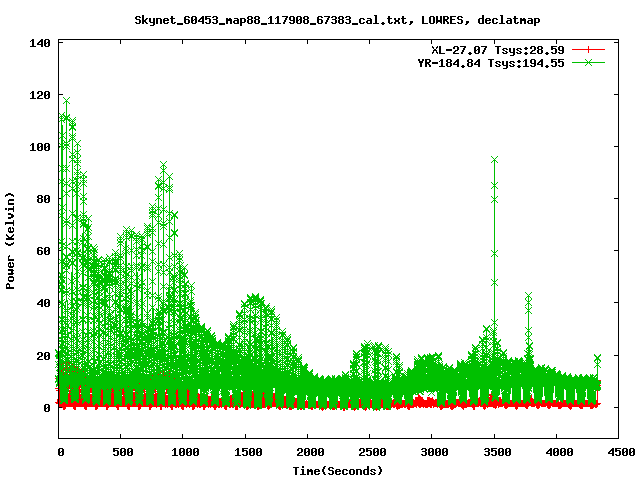
Task: Click the red XL legend line sample
Action: pos(588,50)
